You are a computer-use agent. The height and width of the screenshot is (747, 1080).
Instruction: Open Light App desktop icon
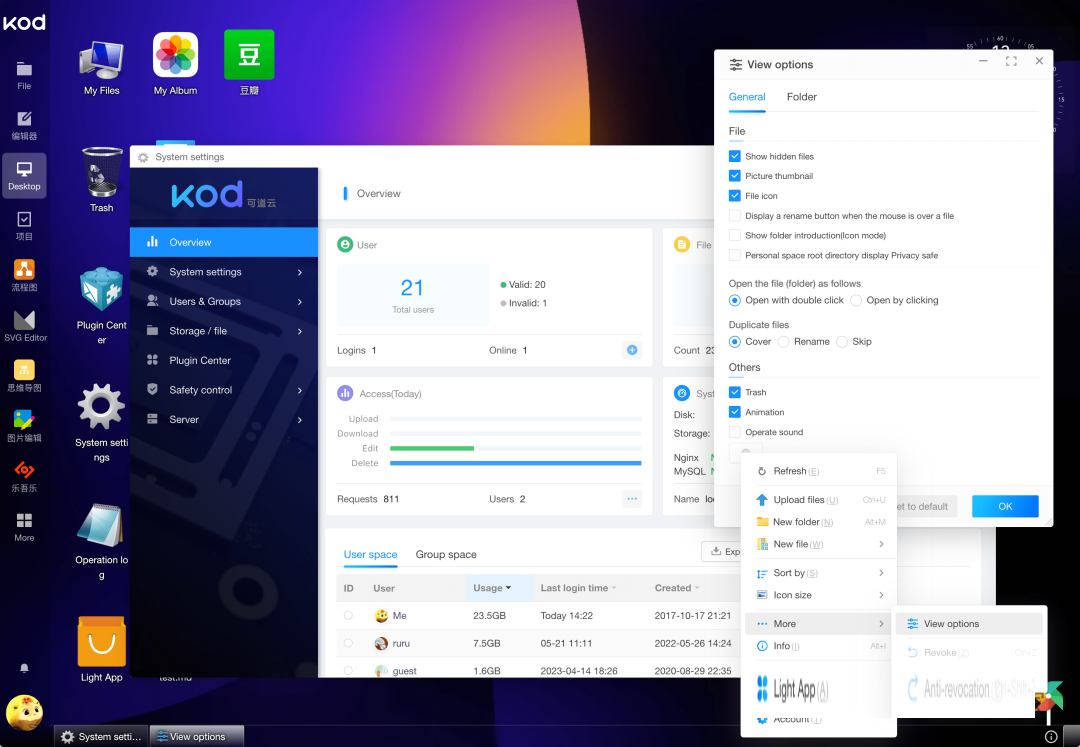102,650
